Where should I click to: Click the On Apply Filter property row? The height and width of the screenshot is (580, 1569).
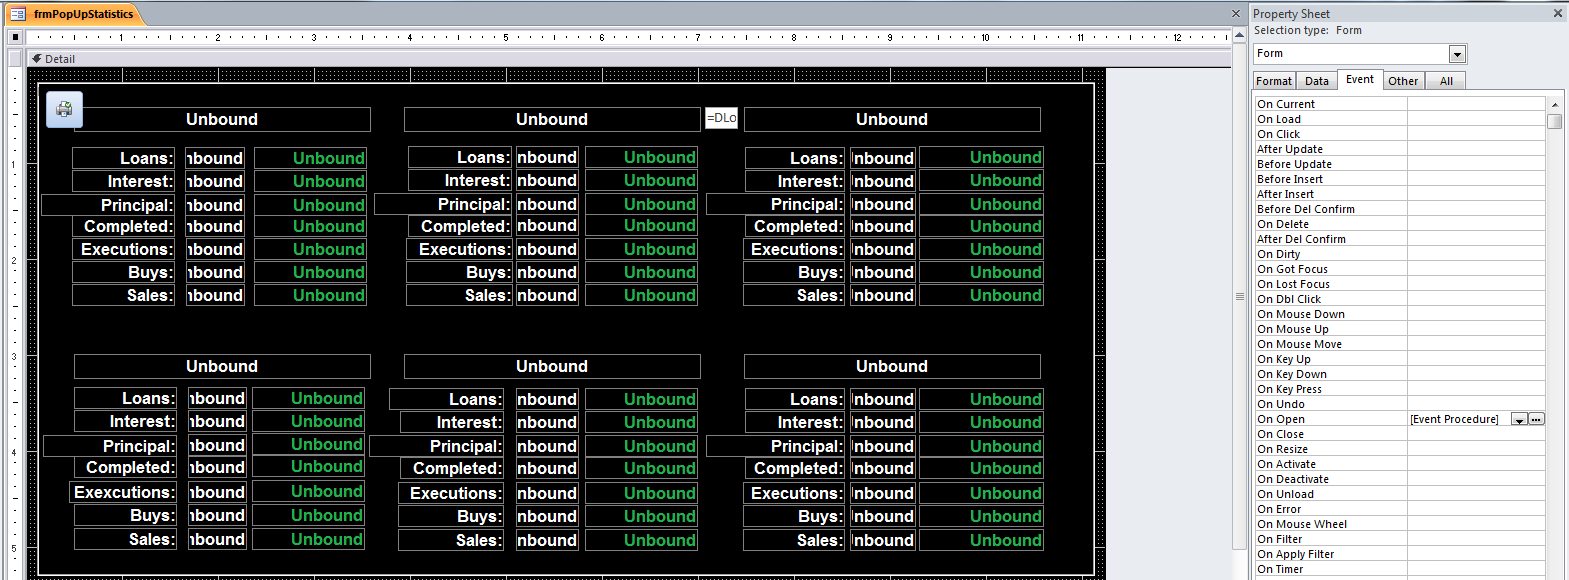tap(1400, 554)
